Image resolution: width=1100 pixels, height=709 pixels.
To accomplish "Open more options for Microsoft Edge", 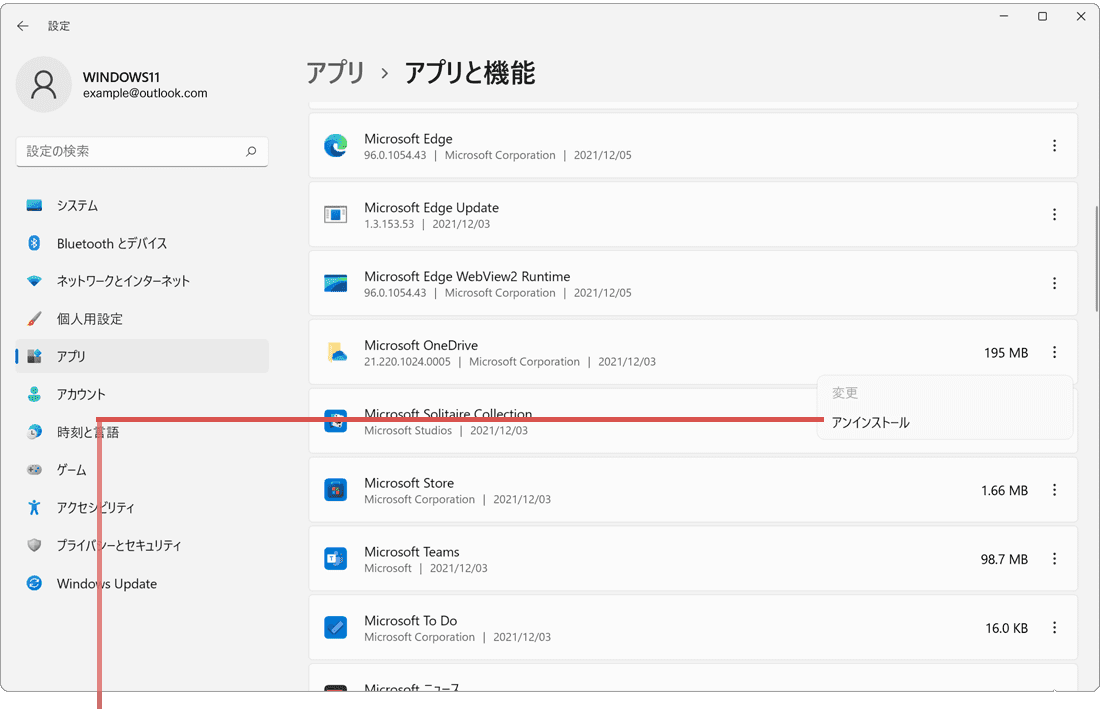I will tap(1054, 146).
